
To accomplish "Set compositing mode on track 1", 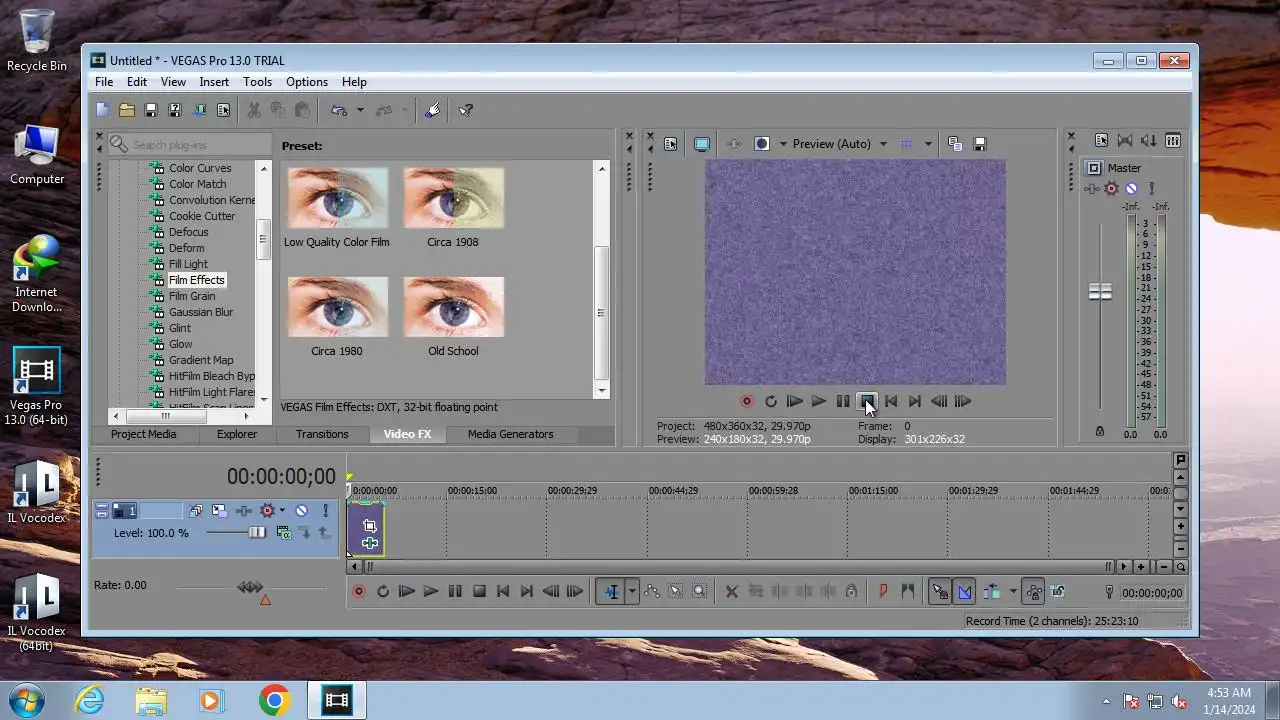I will 284,534.
